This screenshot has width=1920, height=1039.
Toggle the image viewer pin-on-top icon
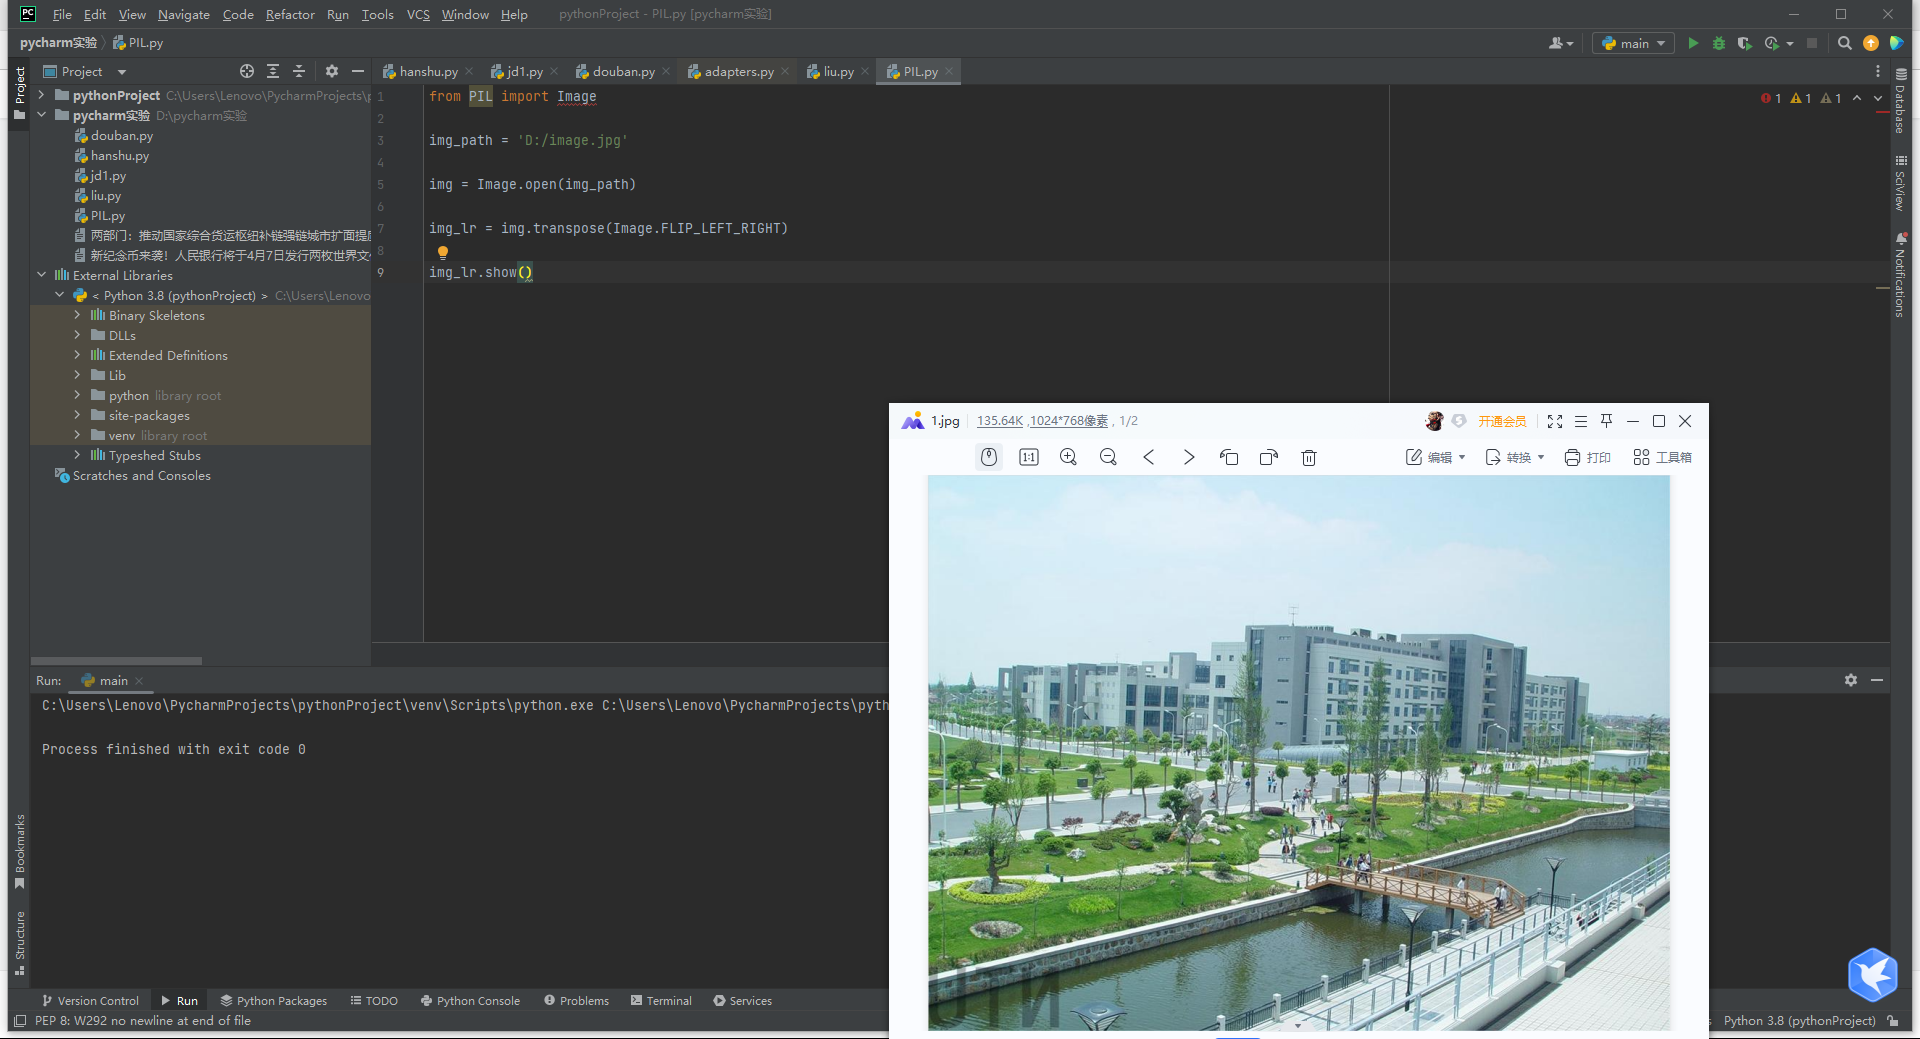1607,421
